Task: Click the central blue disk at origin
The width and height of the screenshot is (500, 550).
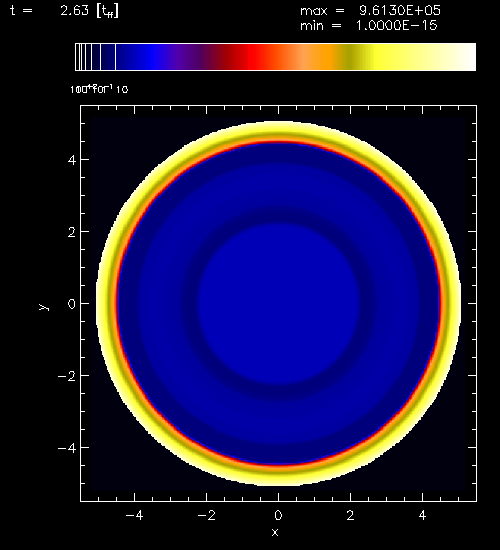Action: click(x=278, y=303)
